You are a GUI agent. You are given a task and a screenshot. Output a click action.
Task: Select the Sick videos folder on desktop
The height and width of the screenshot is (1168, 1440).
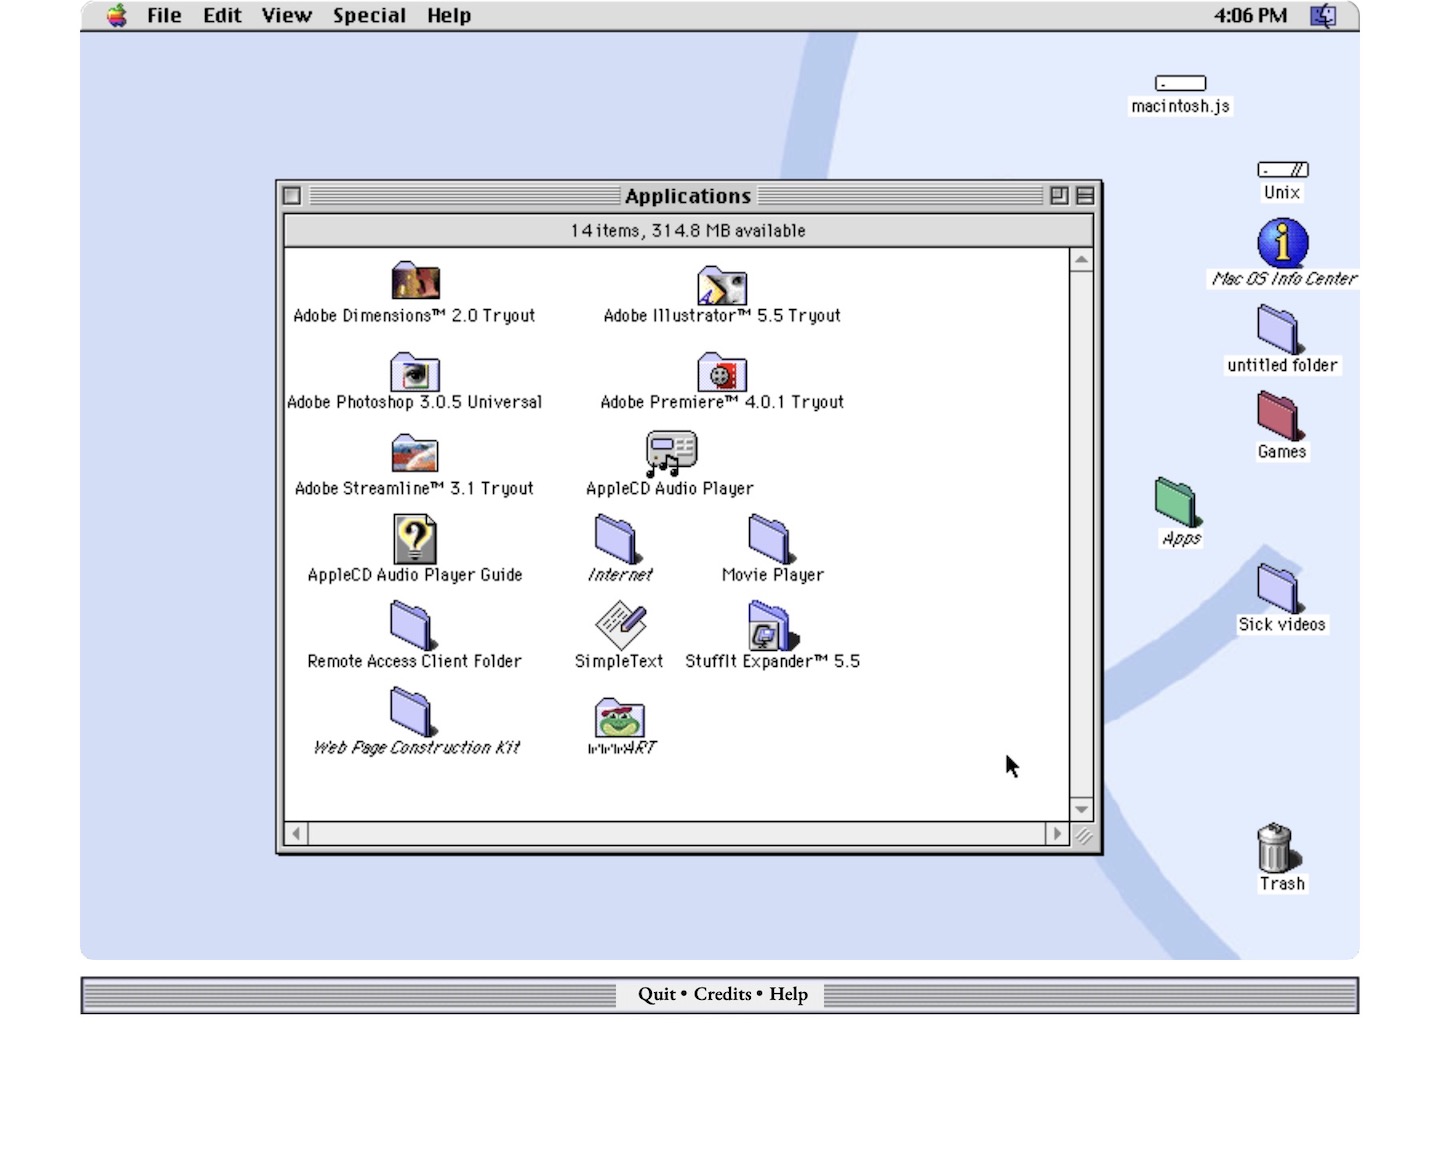point(1279,589)
